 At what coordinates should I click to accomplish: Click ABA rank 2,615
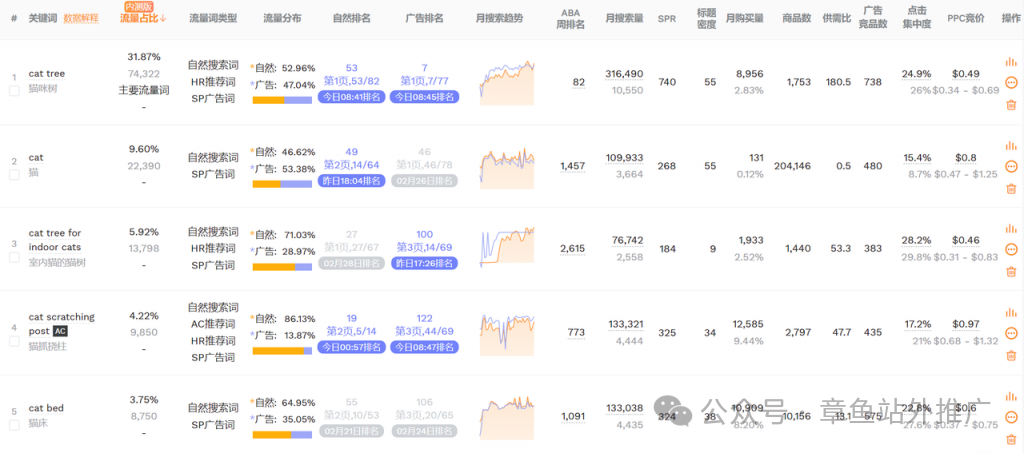573,249
